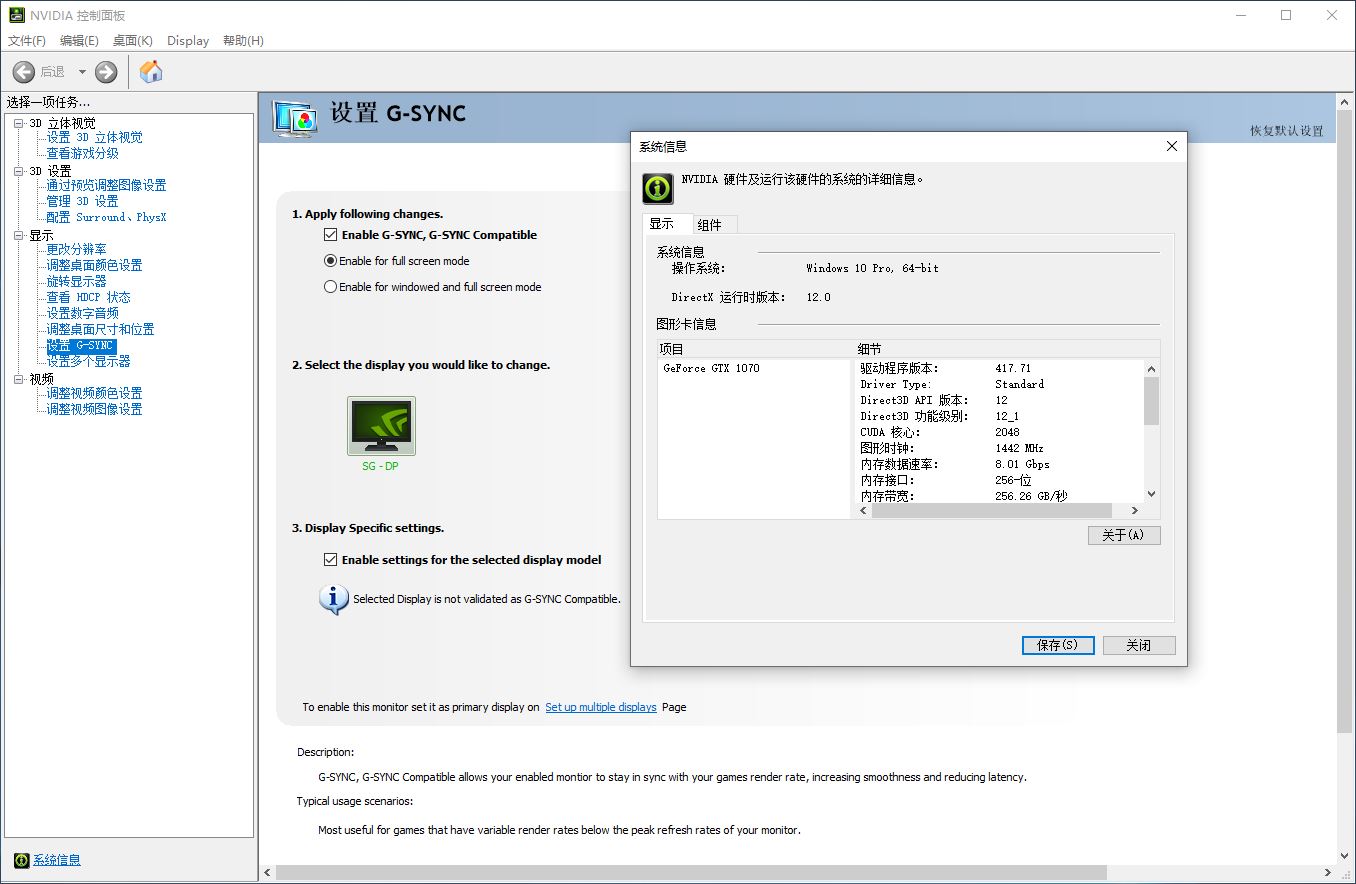Open 通过预览调整图像设置 tree item
Image resolution: width=1356 pixels, height=884 pixels.
click(x=106, y=186)
